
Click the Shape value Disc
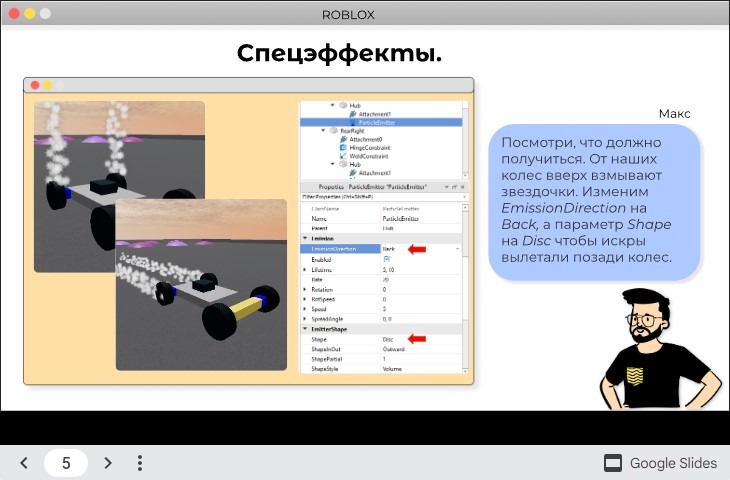point(388,339)
